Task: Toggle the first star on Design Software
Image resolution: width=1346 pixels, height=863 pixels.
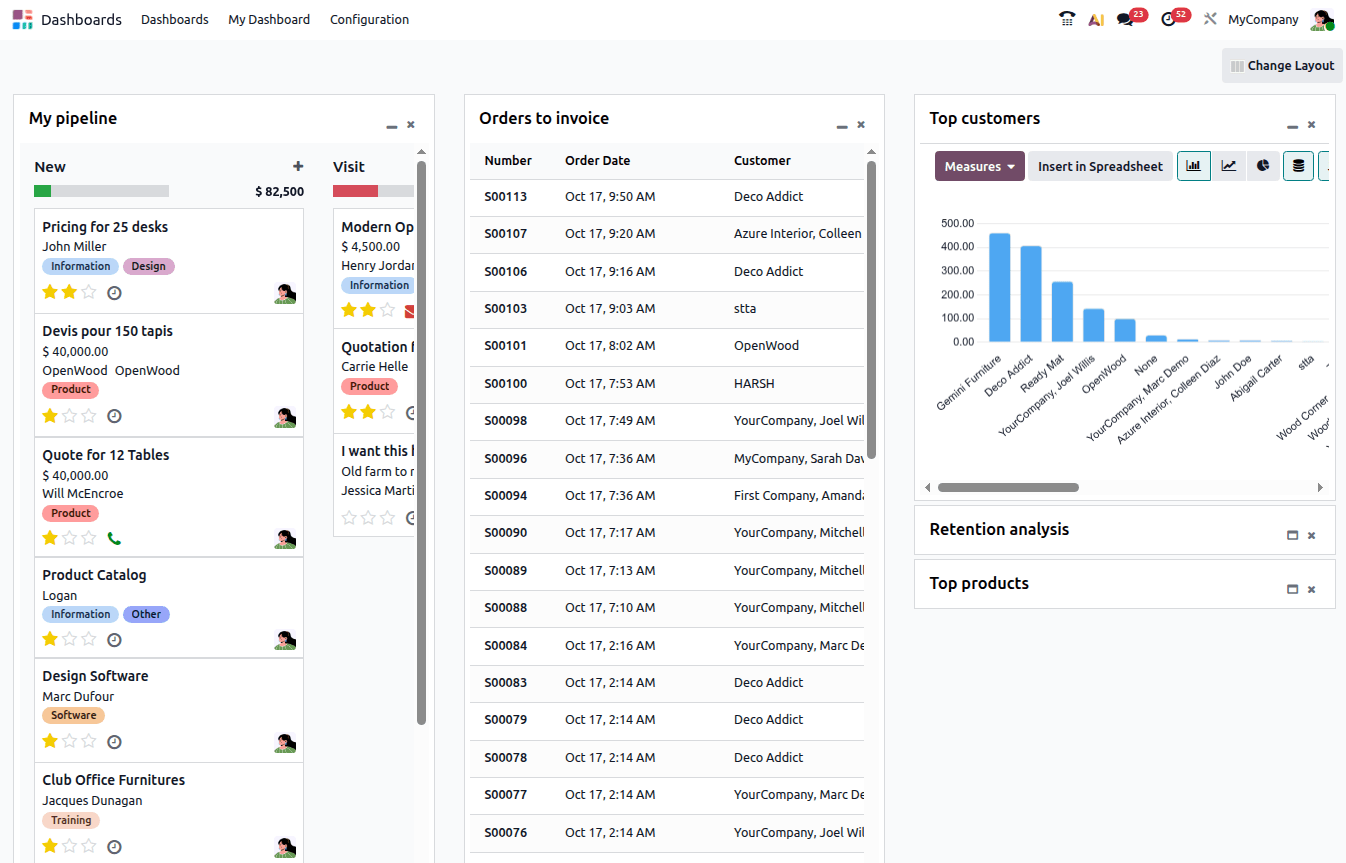Action: coord(48,742)
